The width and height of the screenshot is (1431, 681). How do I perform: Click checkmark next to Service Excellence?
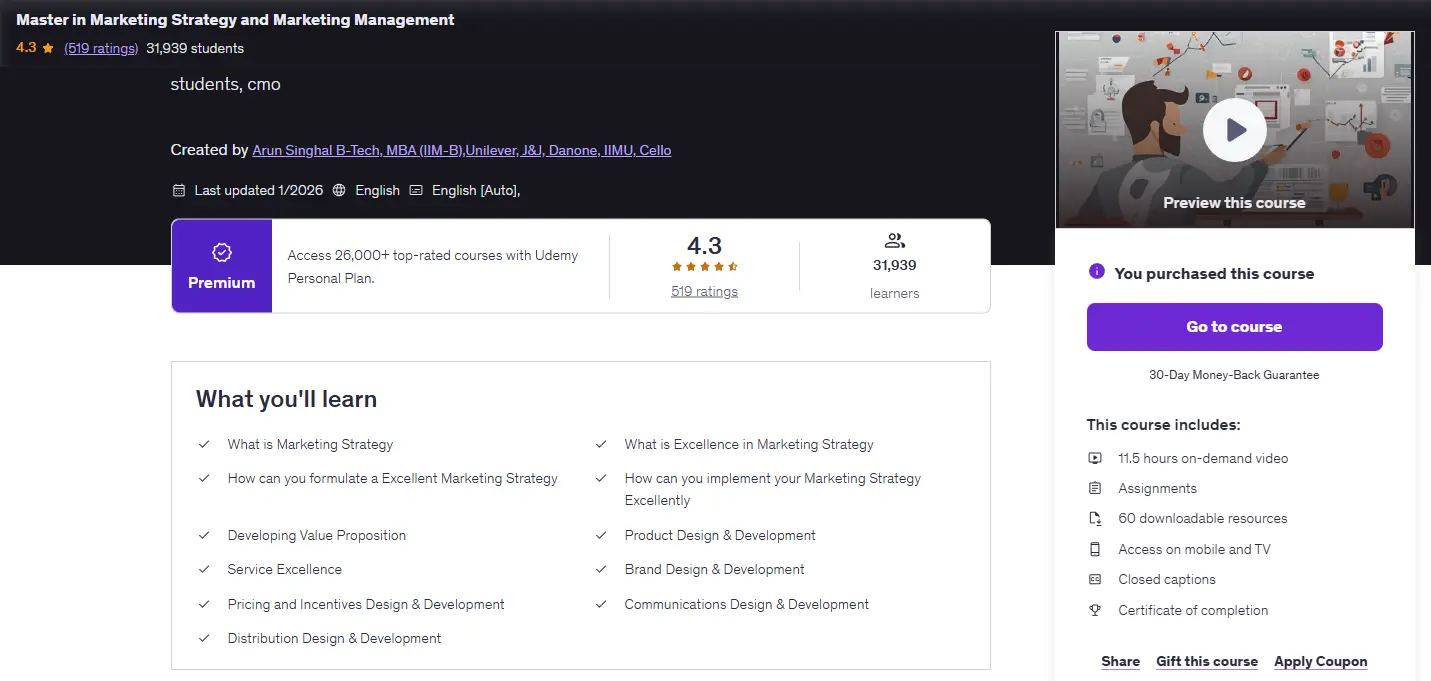click(204, 569)
